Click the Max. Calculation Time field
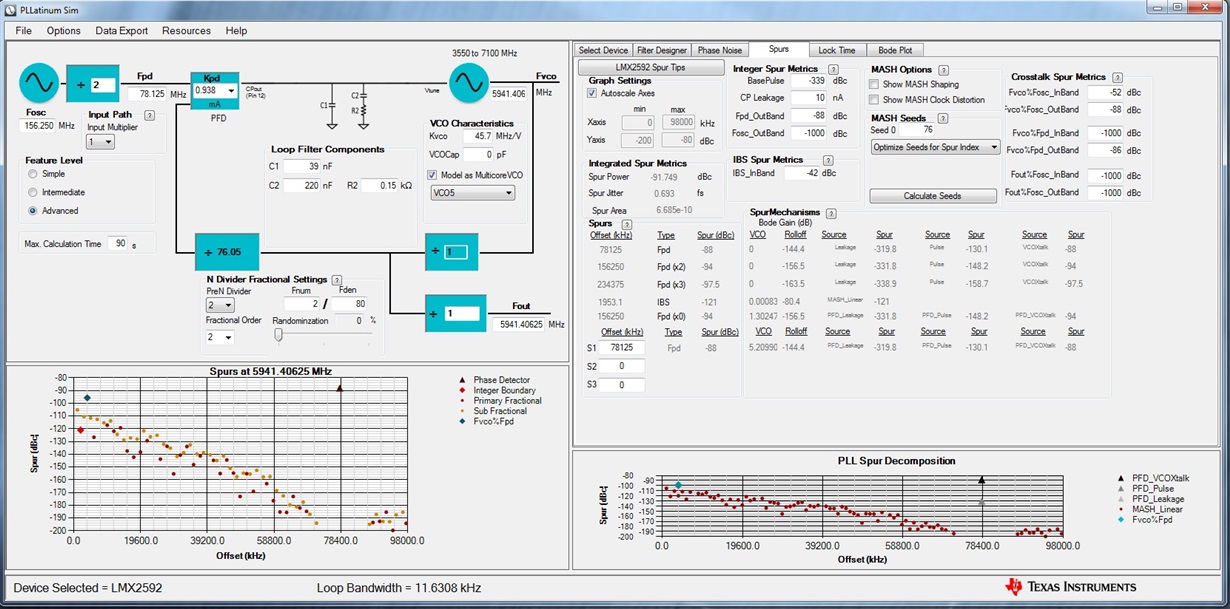This screenshot has width=1230, height=609. (x=118, y=243)
